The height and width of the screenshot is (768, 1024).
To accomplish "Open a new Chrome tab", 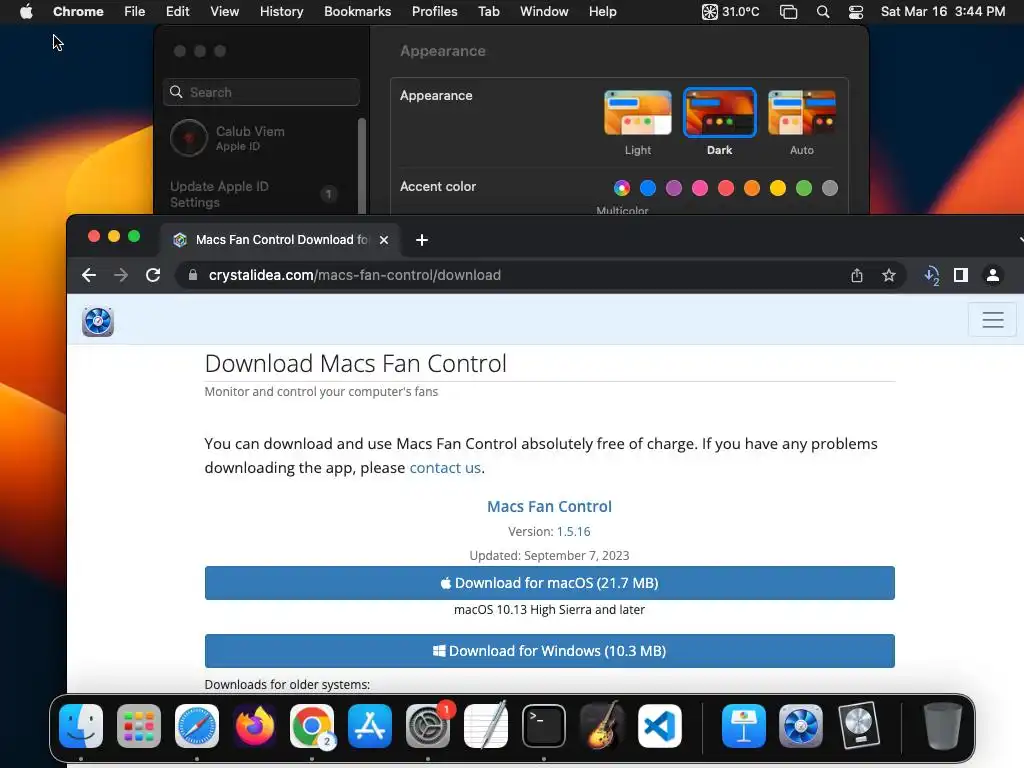I will [422, 240].
